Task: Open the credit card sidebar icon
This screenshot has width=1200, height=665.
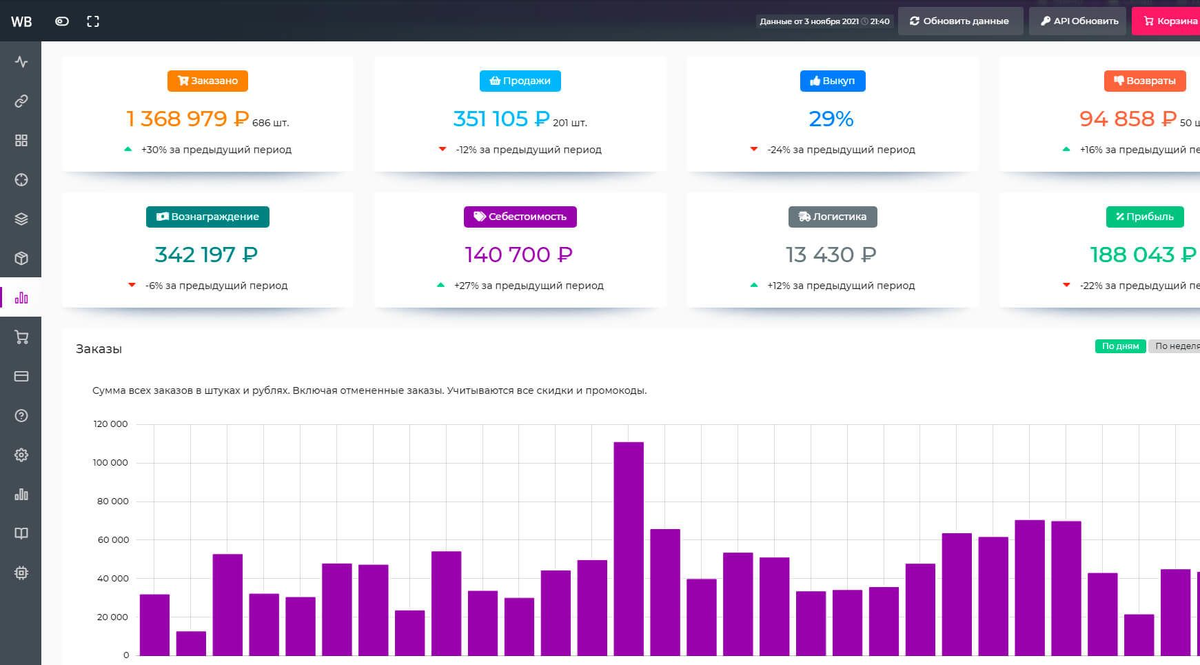Action: tap(21, 376)
